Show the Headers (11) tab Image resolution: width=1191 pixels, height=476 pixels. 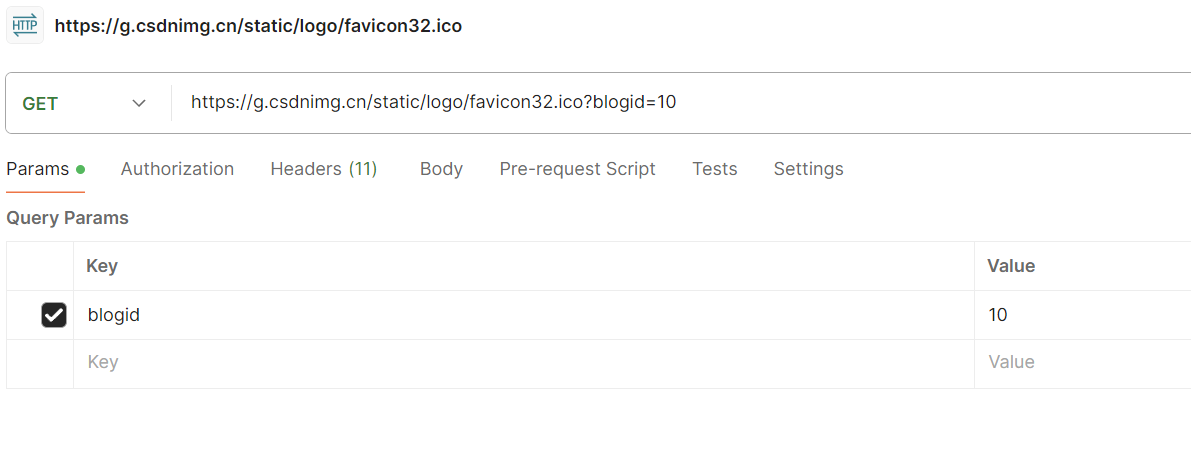[x=323, y=169]
